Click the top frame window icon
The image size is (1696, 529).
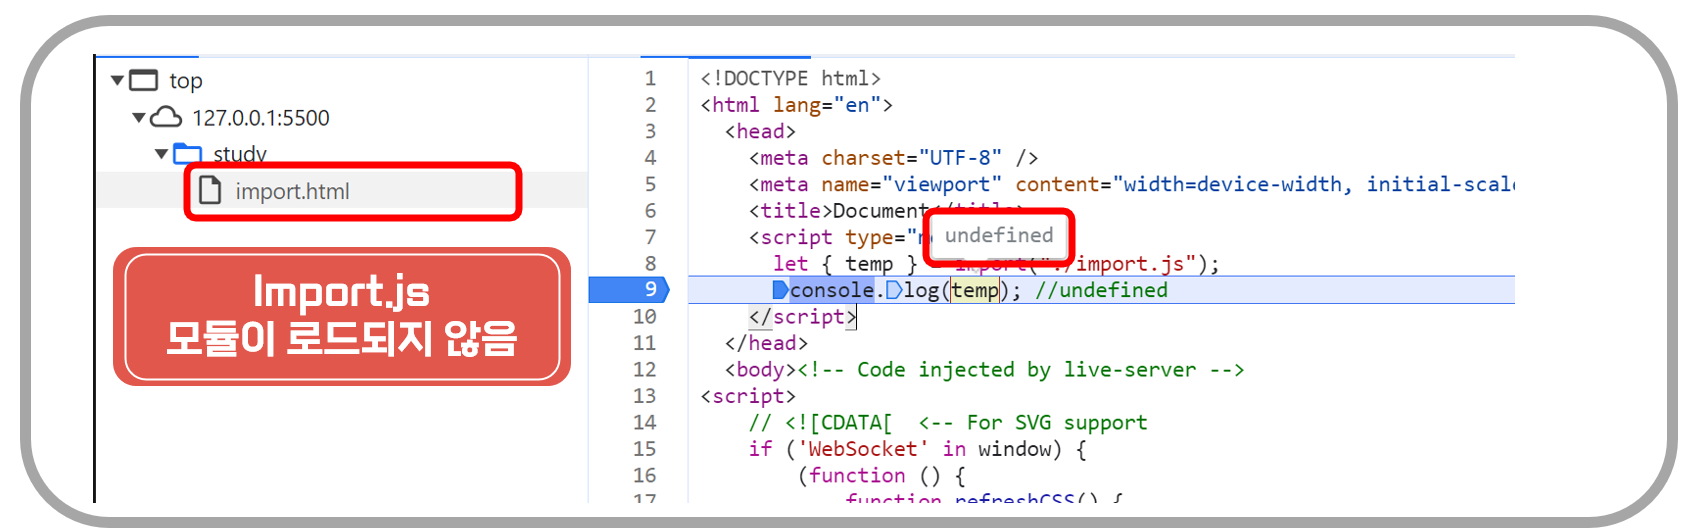pos(144,80)
